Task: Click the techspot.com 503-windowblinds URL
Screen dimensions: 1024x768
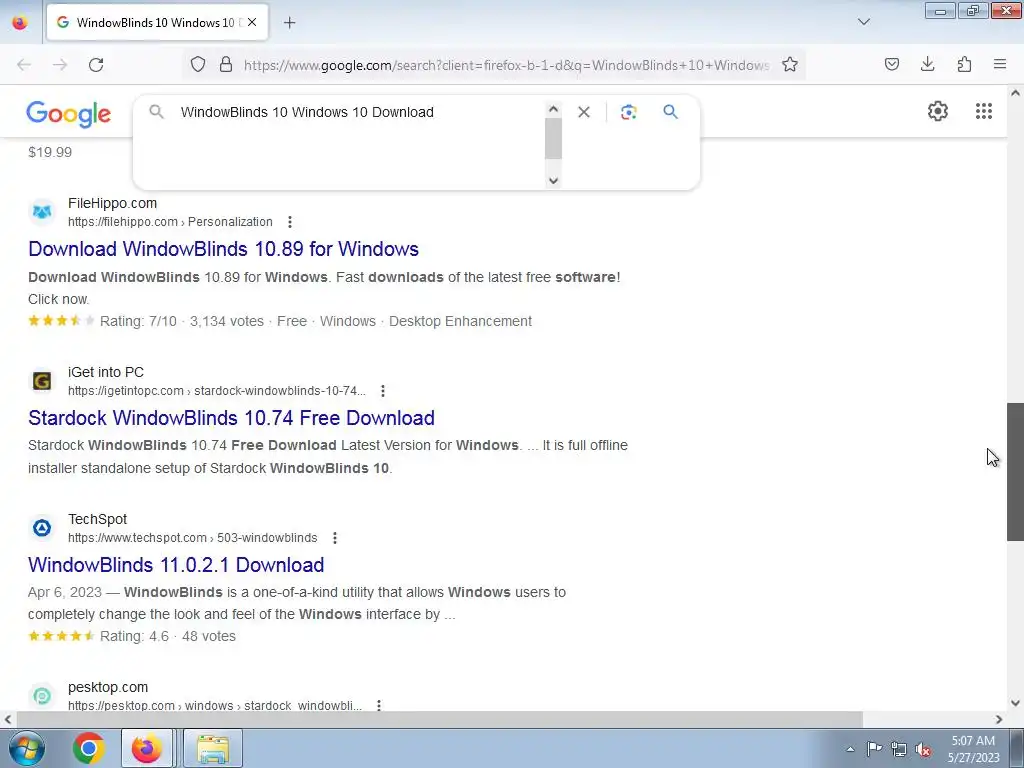Action: tap(193, 537)
